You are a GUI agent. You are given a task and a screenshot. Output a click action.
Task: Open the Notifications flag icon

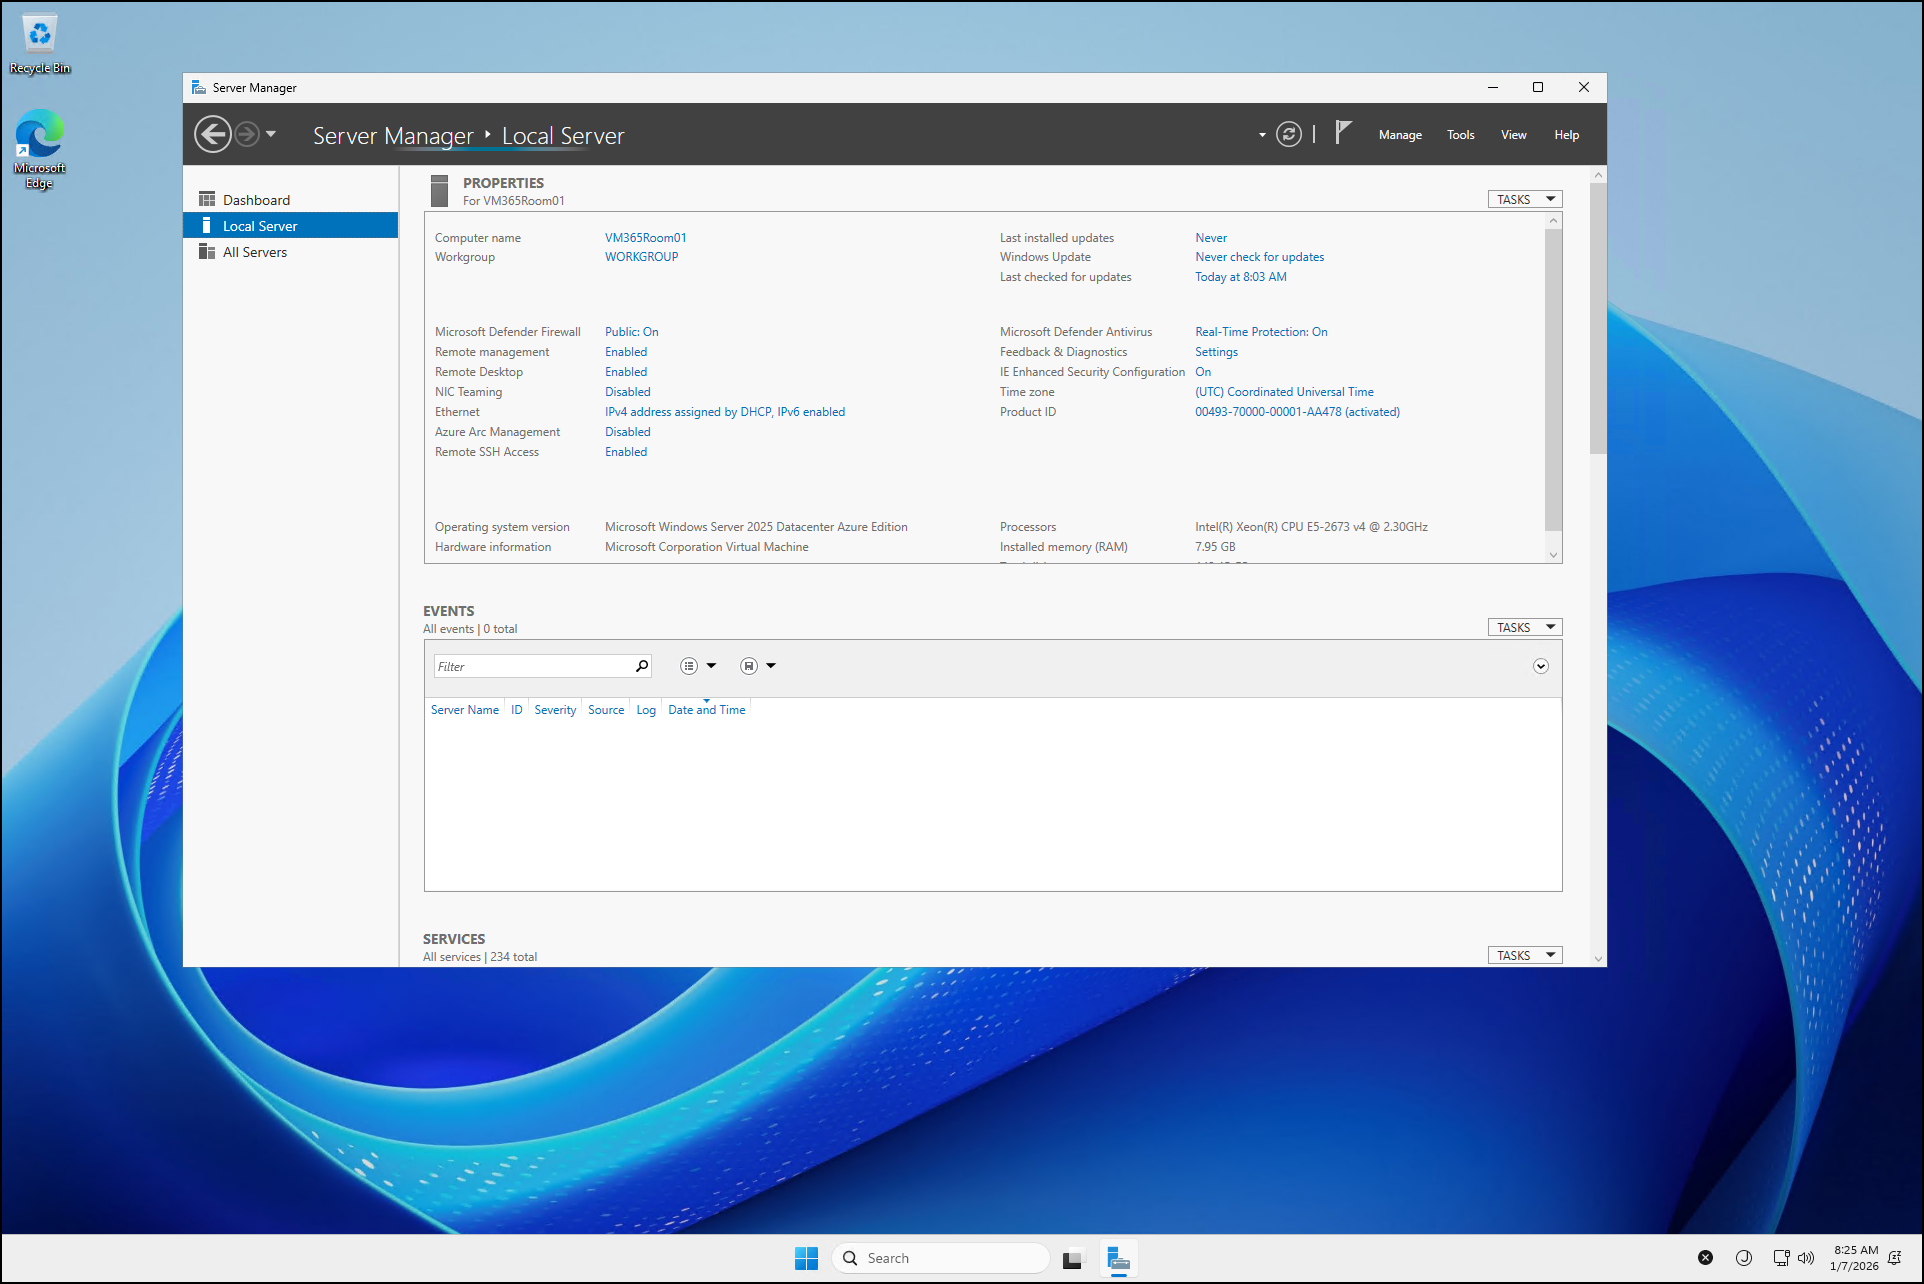pyautogui.click(x=1343, y=133)
